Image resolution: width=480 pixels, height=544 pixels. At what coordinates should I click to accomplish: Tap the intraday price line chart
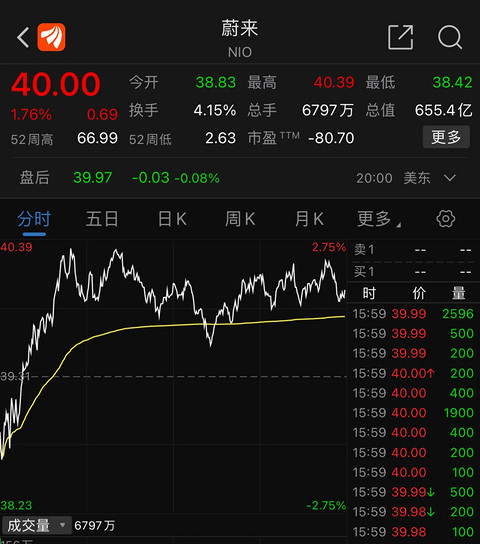click(x=173, y=376)
